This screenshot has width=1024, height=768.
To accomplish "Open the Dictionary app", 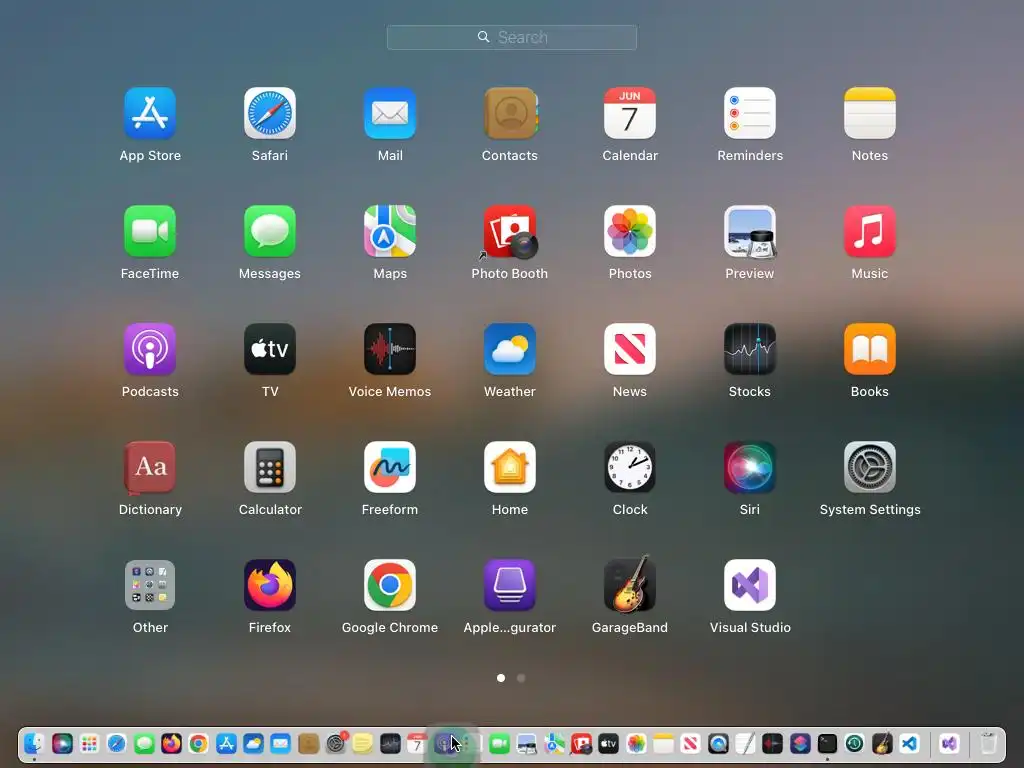I will click(x=150, y=468).
